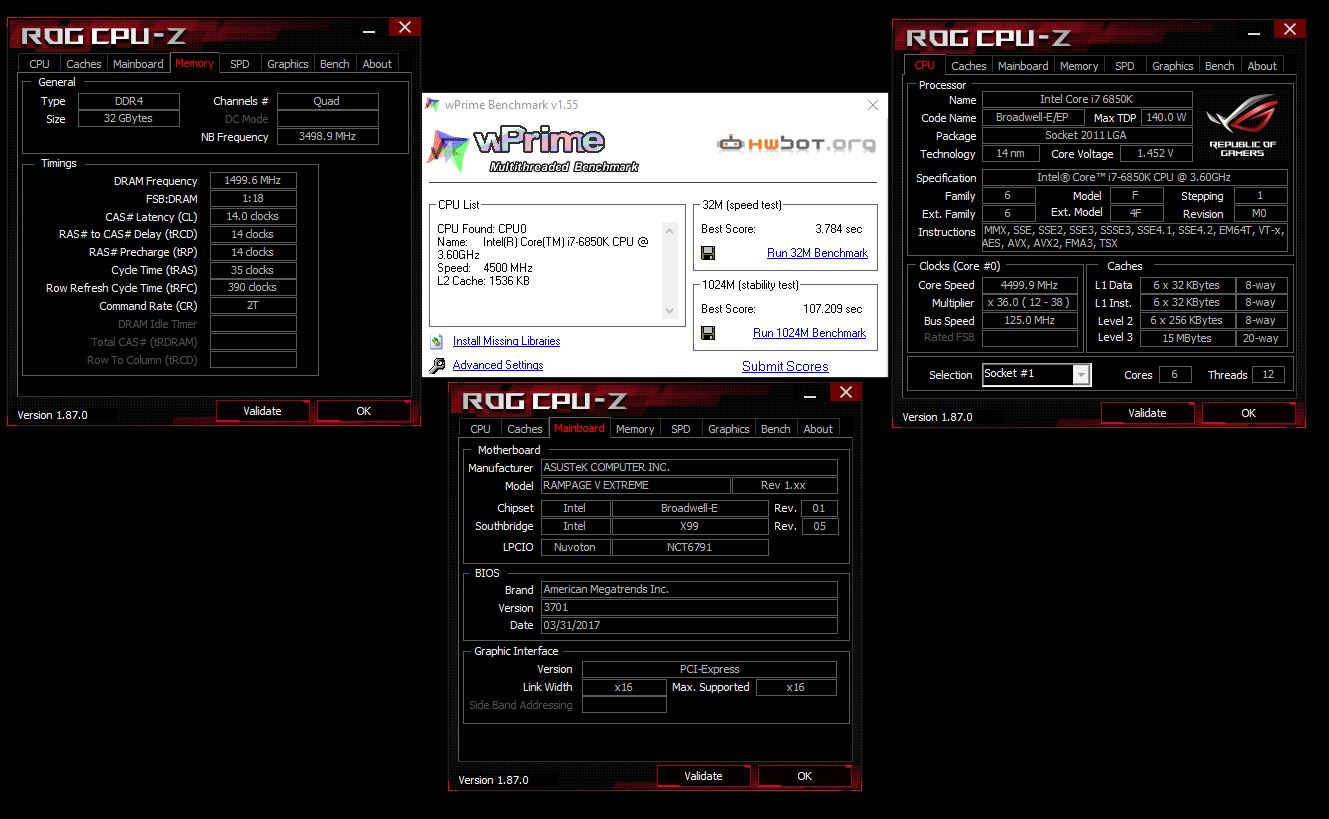Click the floppy disk icon for 1024M score
1329x819 pixels.
click(708, 333)
